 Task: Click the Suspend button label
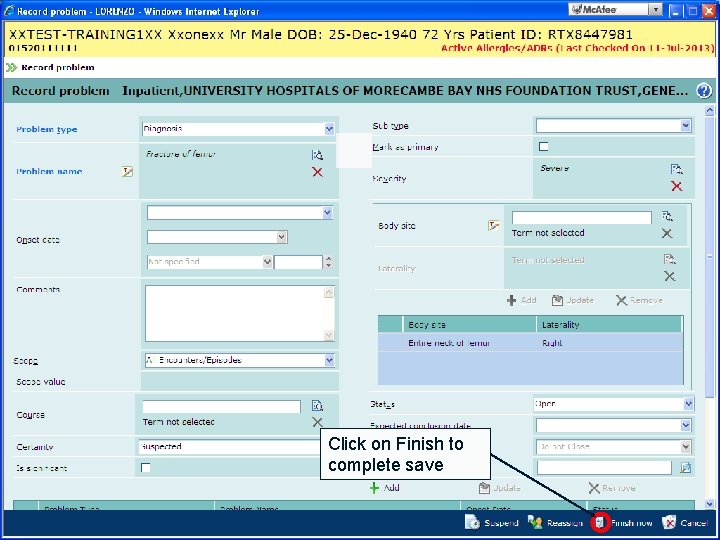[501, 523]
